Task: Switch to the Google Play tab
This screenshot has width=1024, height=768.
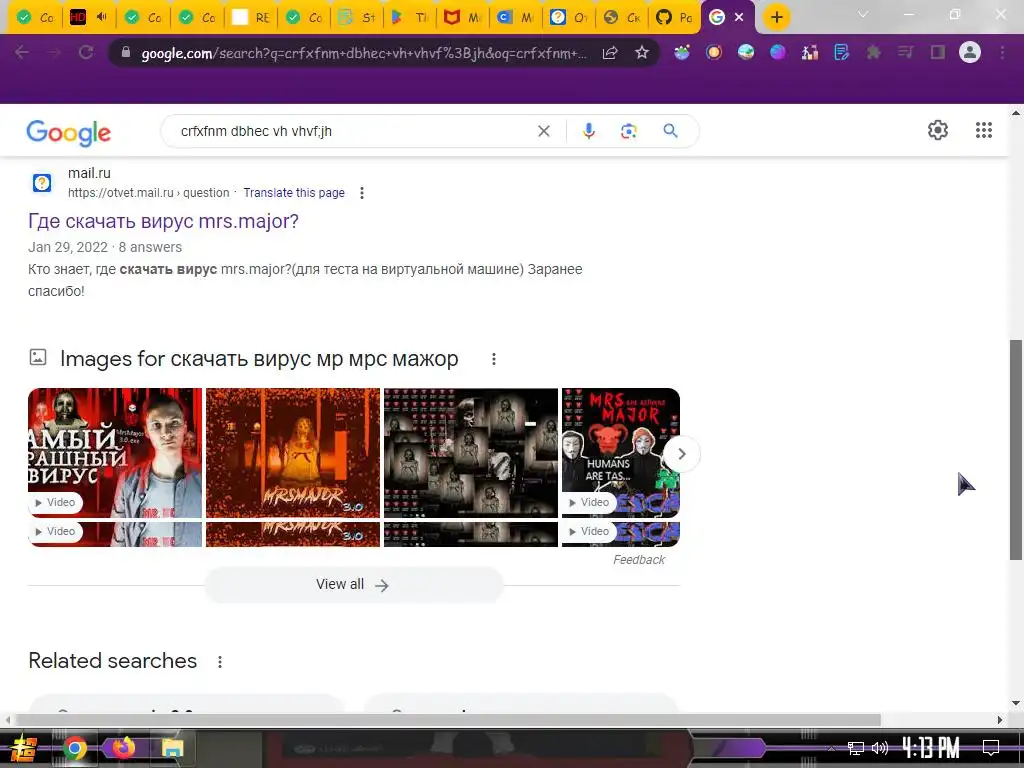Action: point(408,17)
